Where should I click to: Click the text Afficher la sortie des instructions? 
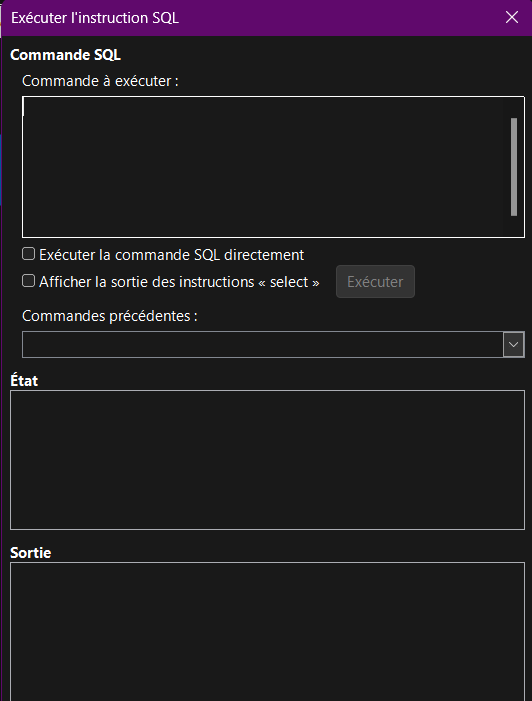(x=147, y=282)
